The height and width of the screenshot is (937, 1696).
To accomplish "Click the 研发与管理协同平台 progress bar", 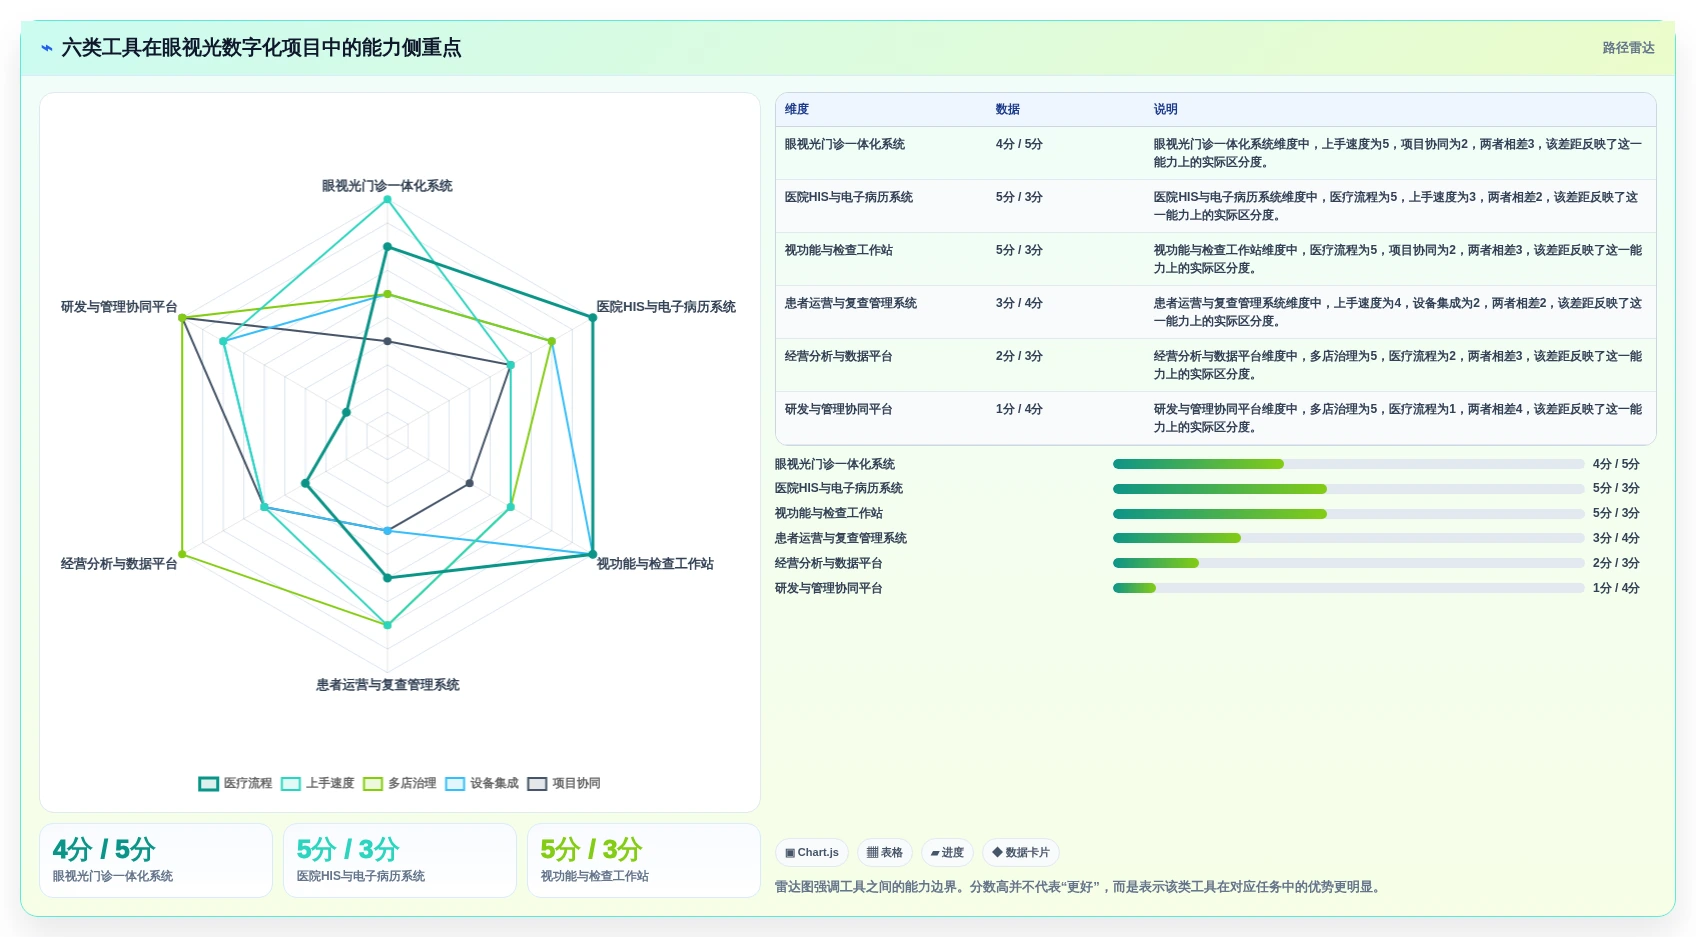I will coord(1349,588).
